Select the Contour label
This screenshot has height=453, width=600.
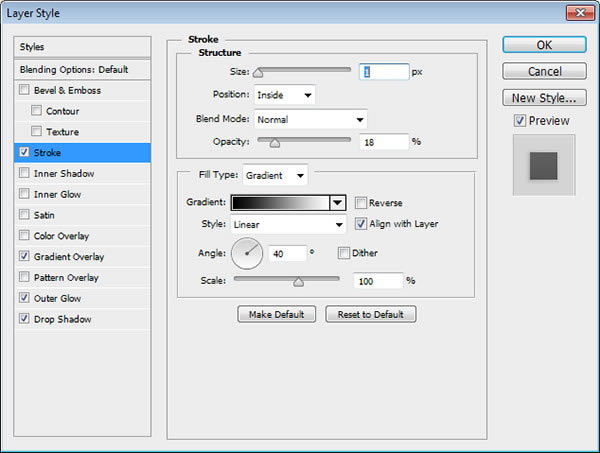coord(62,111)
